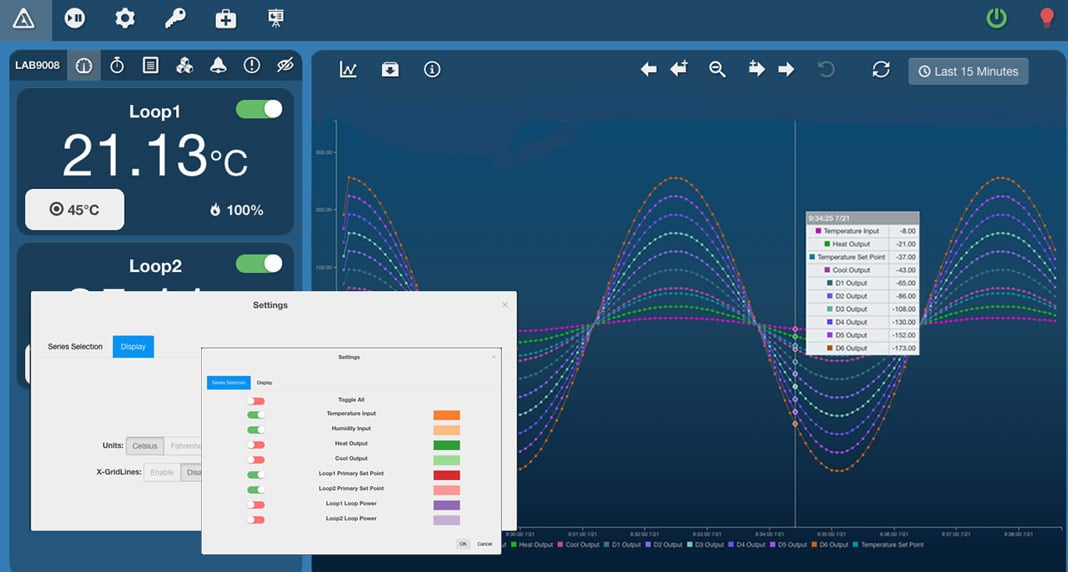Choose Celsius units in back Settings dialog

pyautogui.click(x=144, y=446)
